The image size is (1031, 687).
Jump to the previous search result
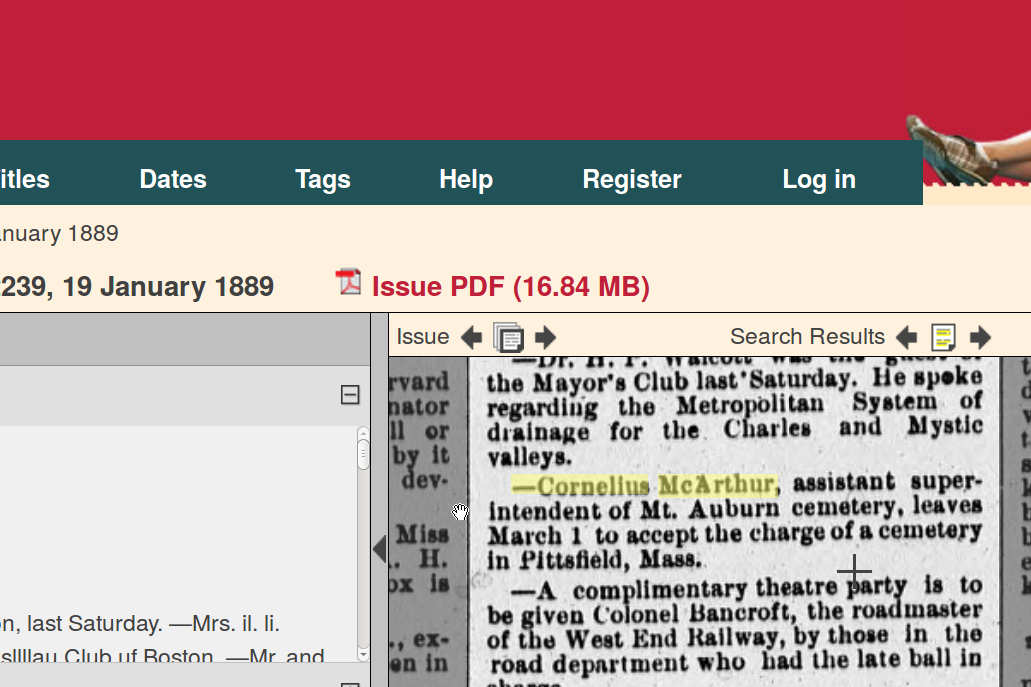point(906,337)
